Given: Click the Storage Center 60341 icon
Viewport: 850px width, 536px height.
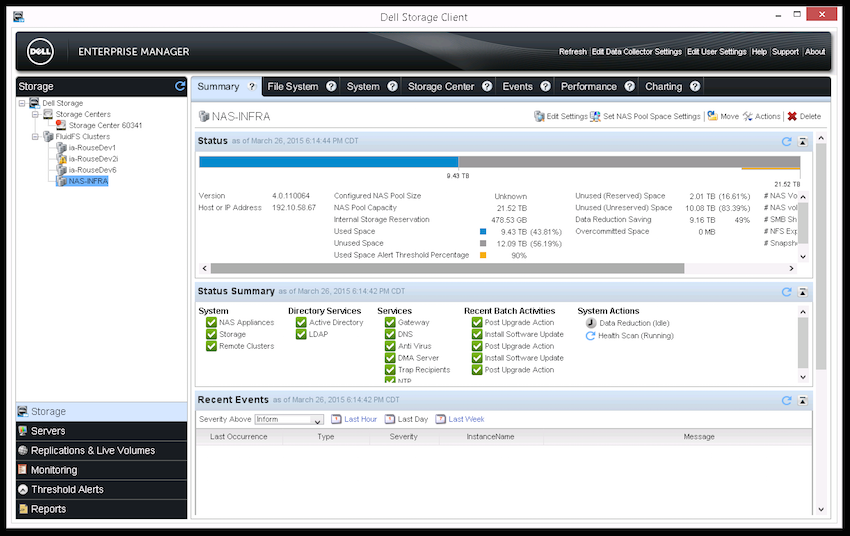Looking at the screenshot, I should tap(61, 125).
